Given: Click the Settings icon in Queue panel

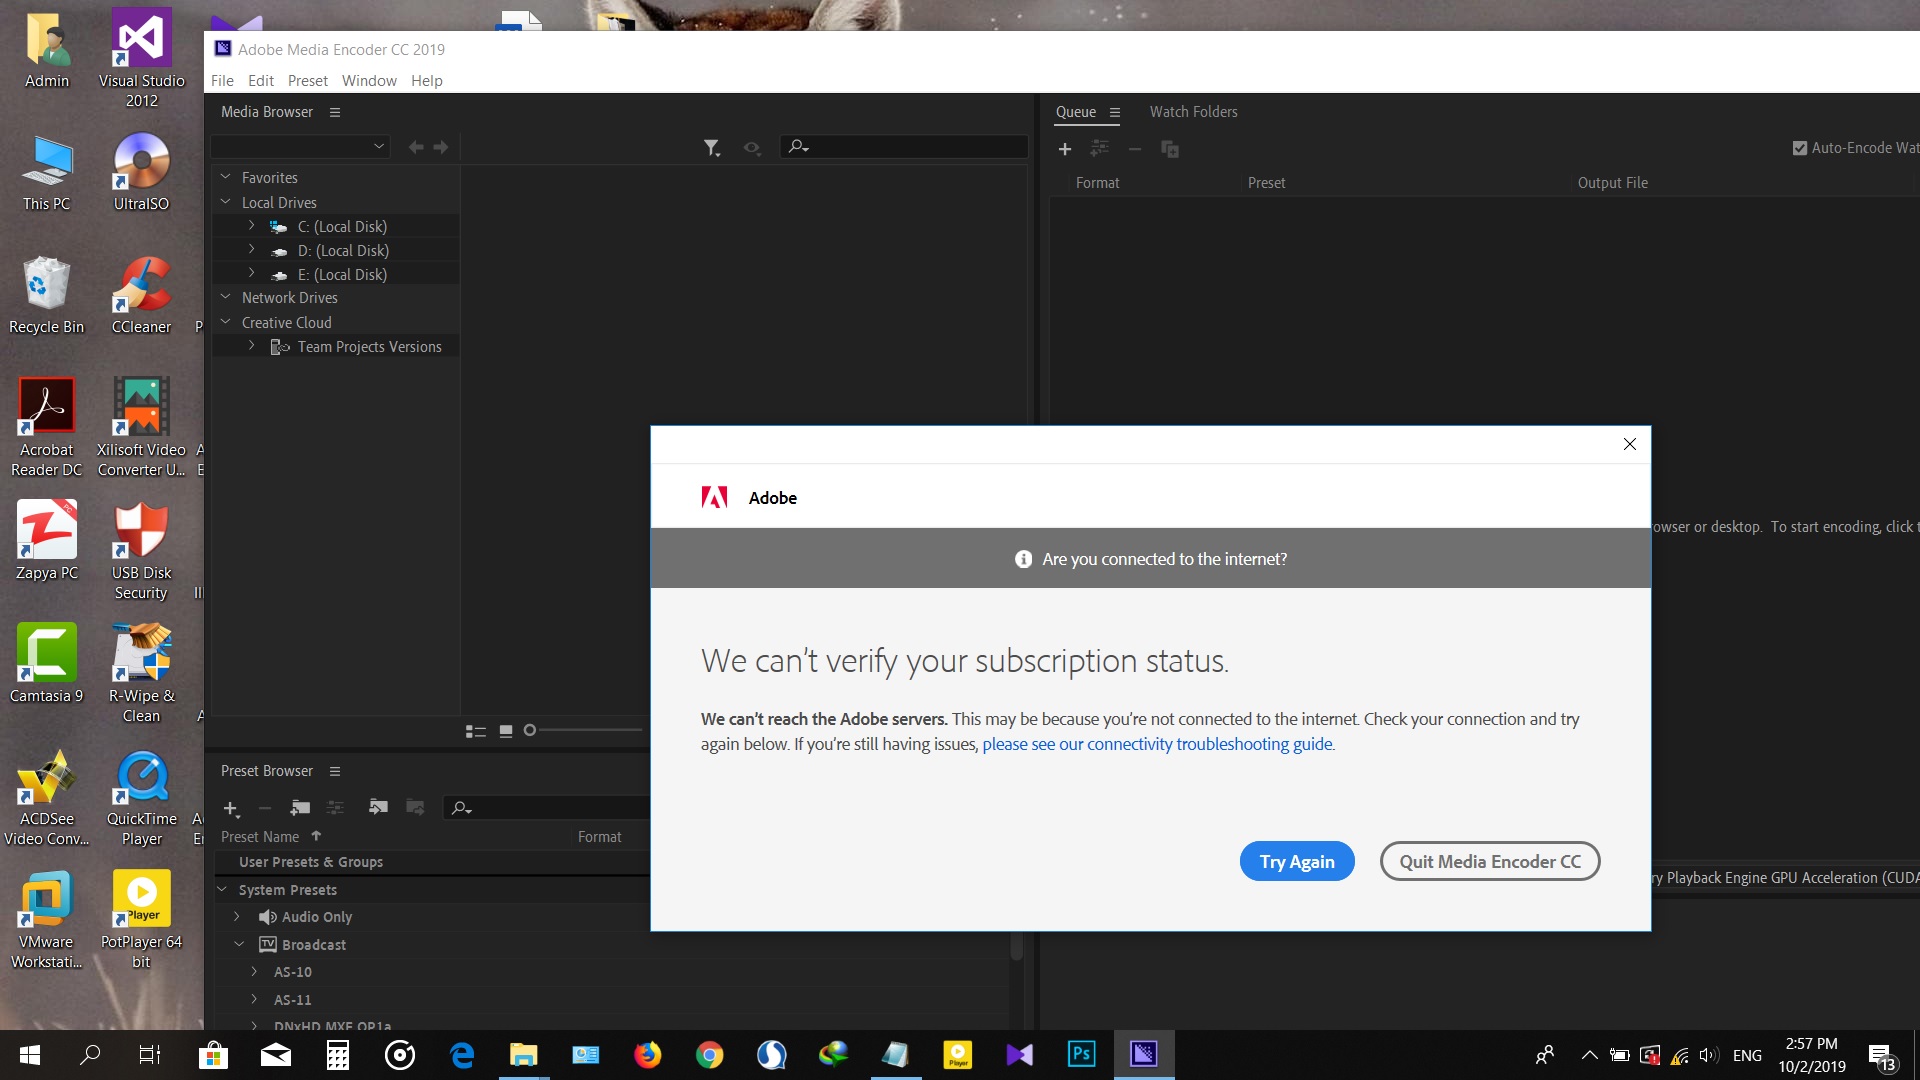Looking at the screenshot, I should [x=1113, y=111].
